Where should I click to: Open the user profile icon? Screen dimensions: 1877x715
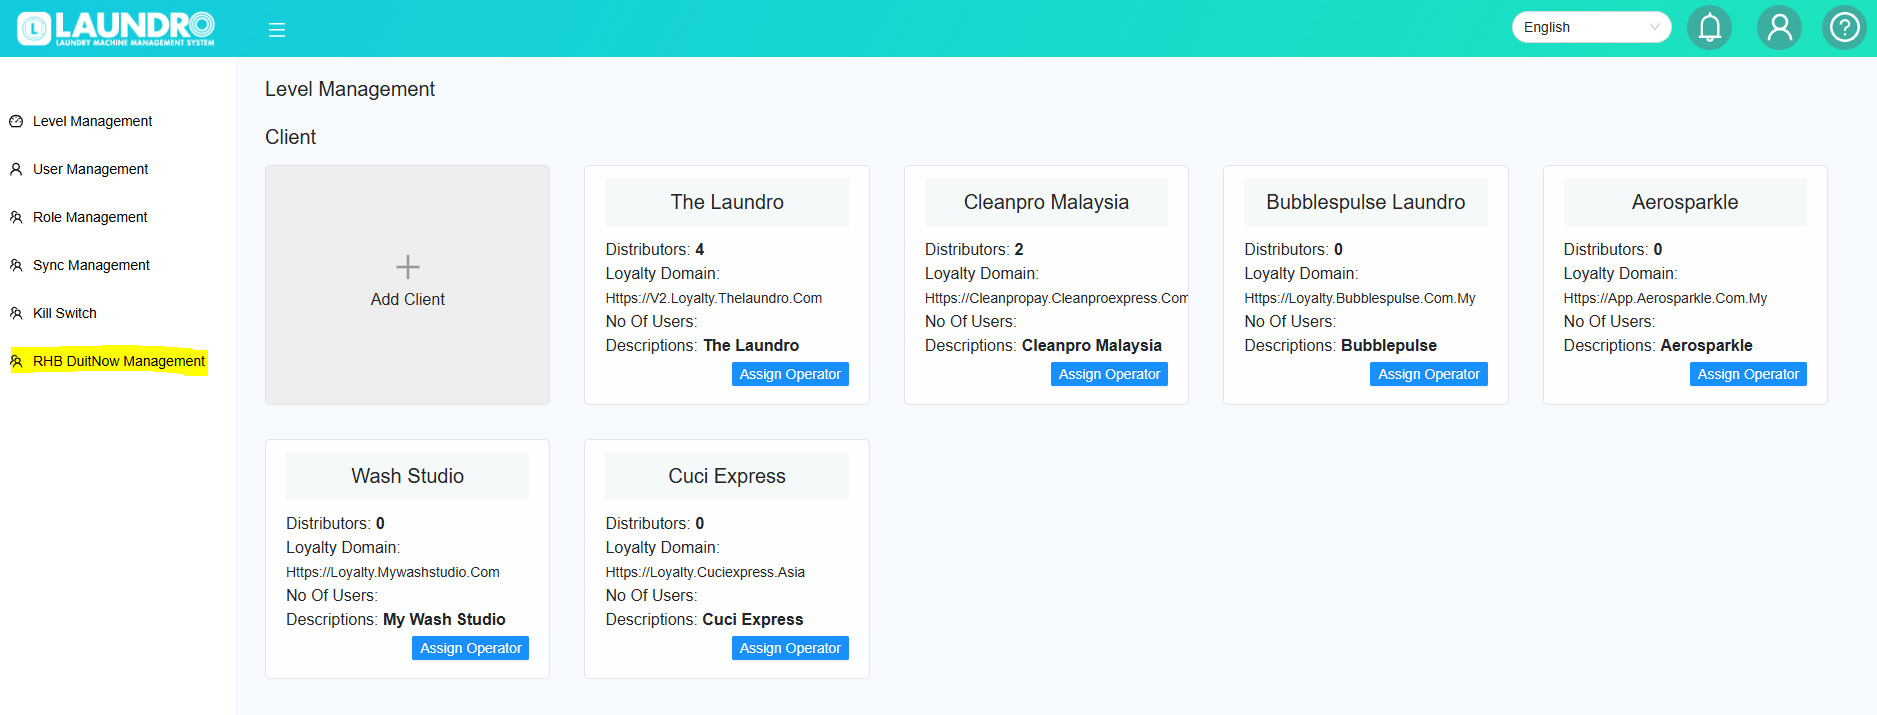click(1779, 27)
